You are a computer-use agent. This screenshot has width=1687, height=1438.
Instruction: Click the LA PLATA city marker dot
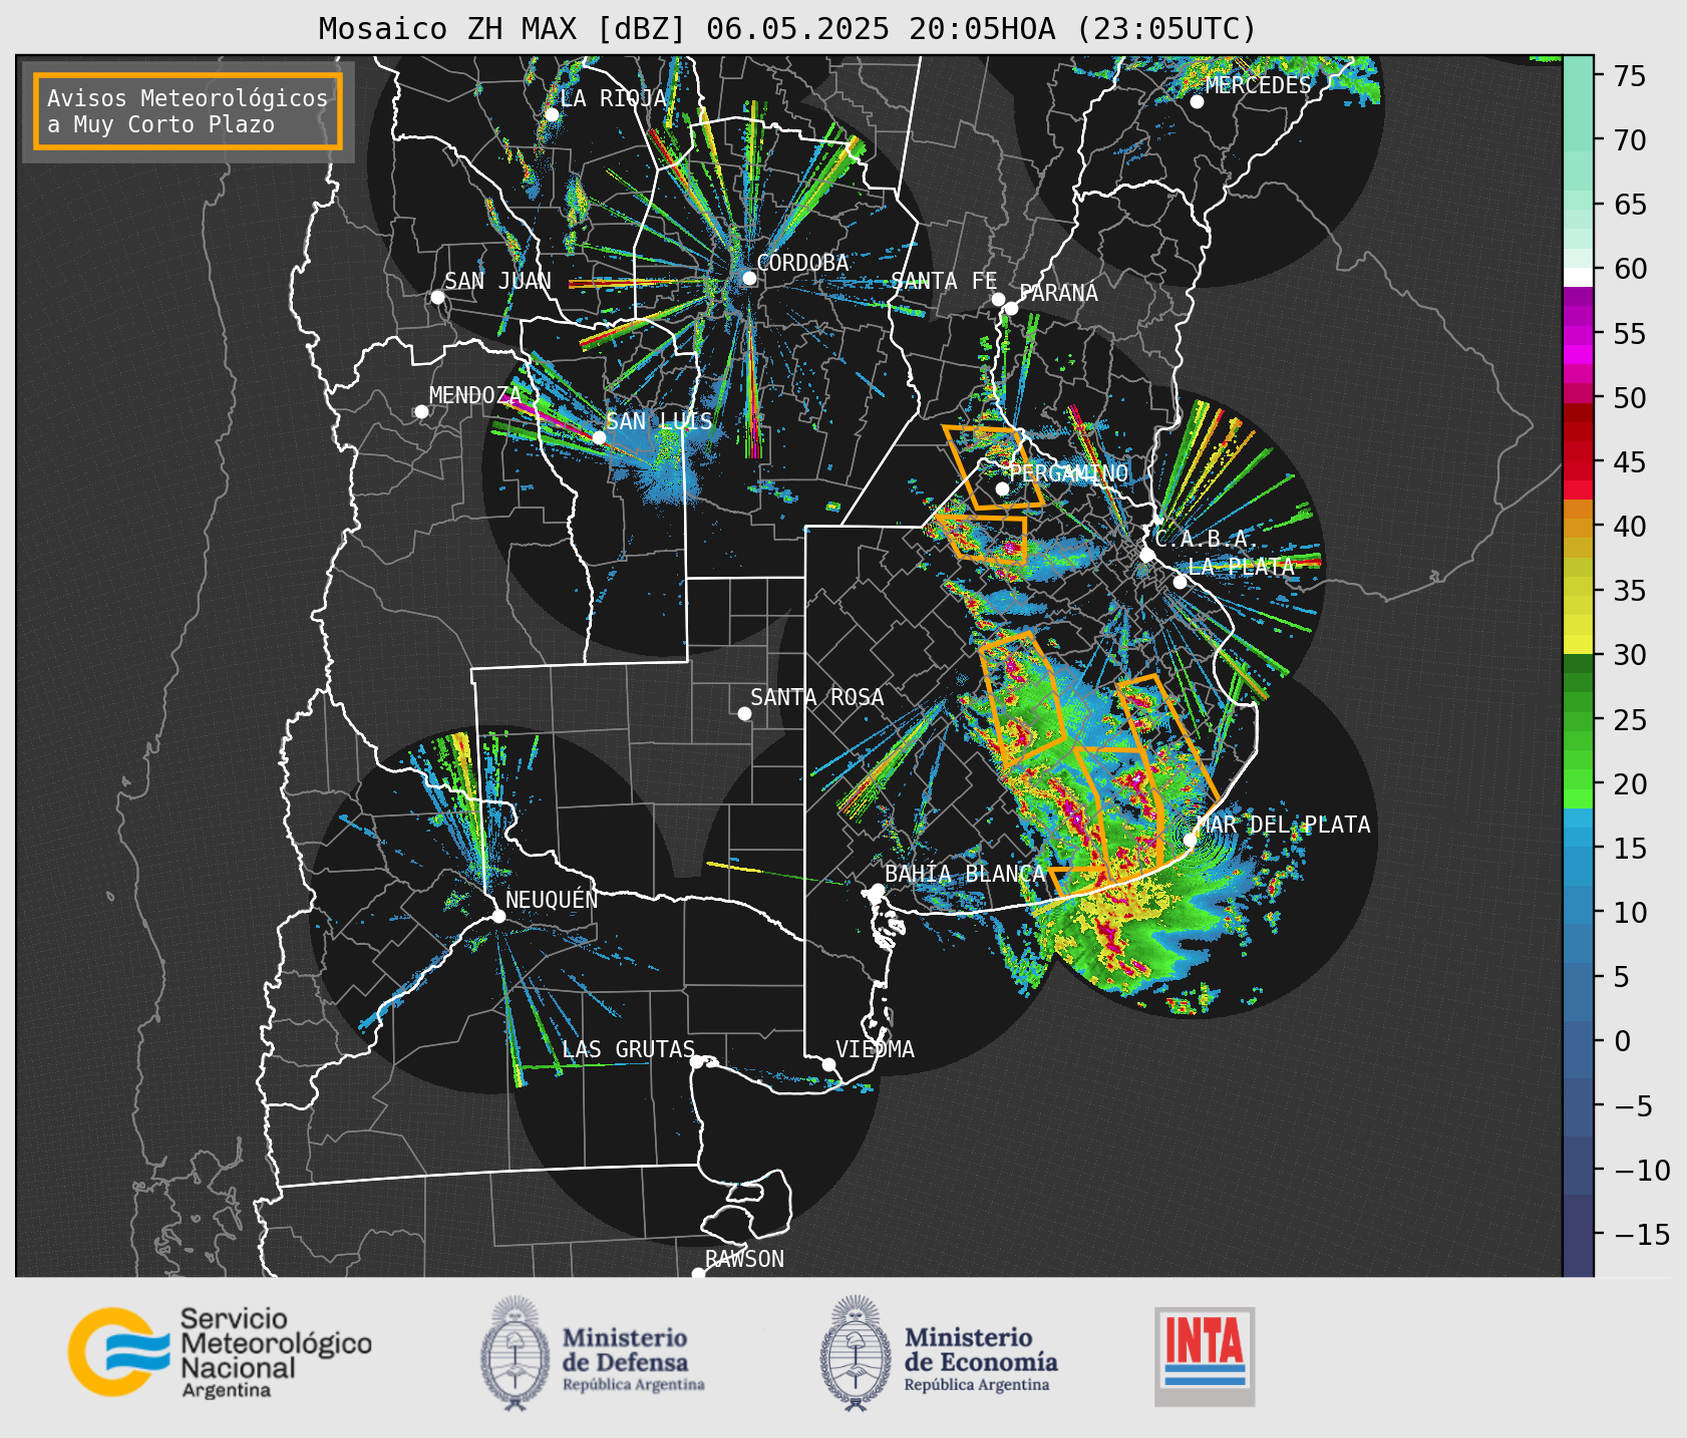(1180, 582)
